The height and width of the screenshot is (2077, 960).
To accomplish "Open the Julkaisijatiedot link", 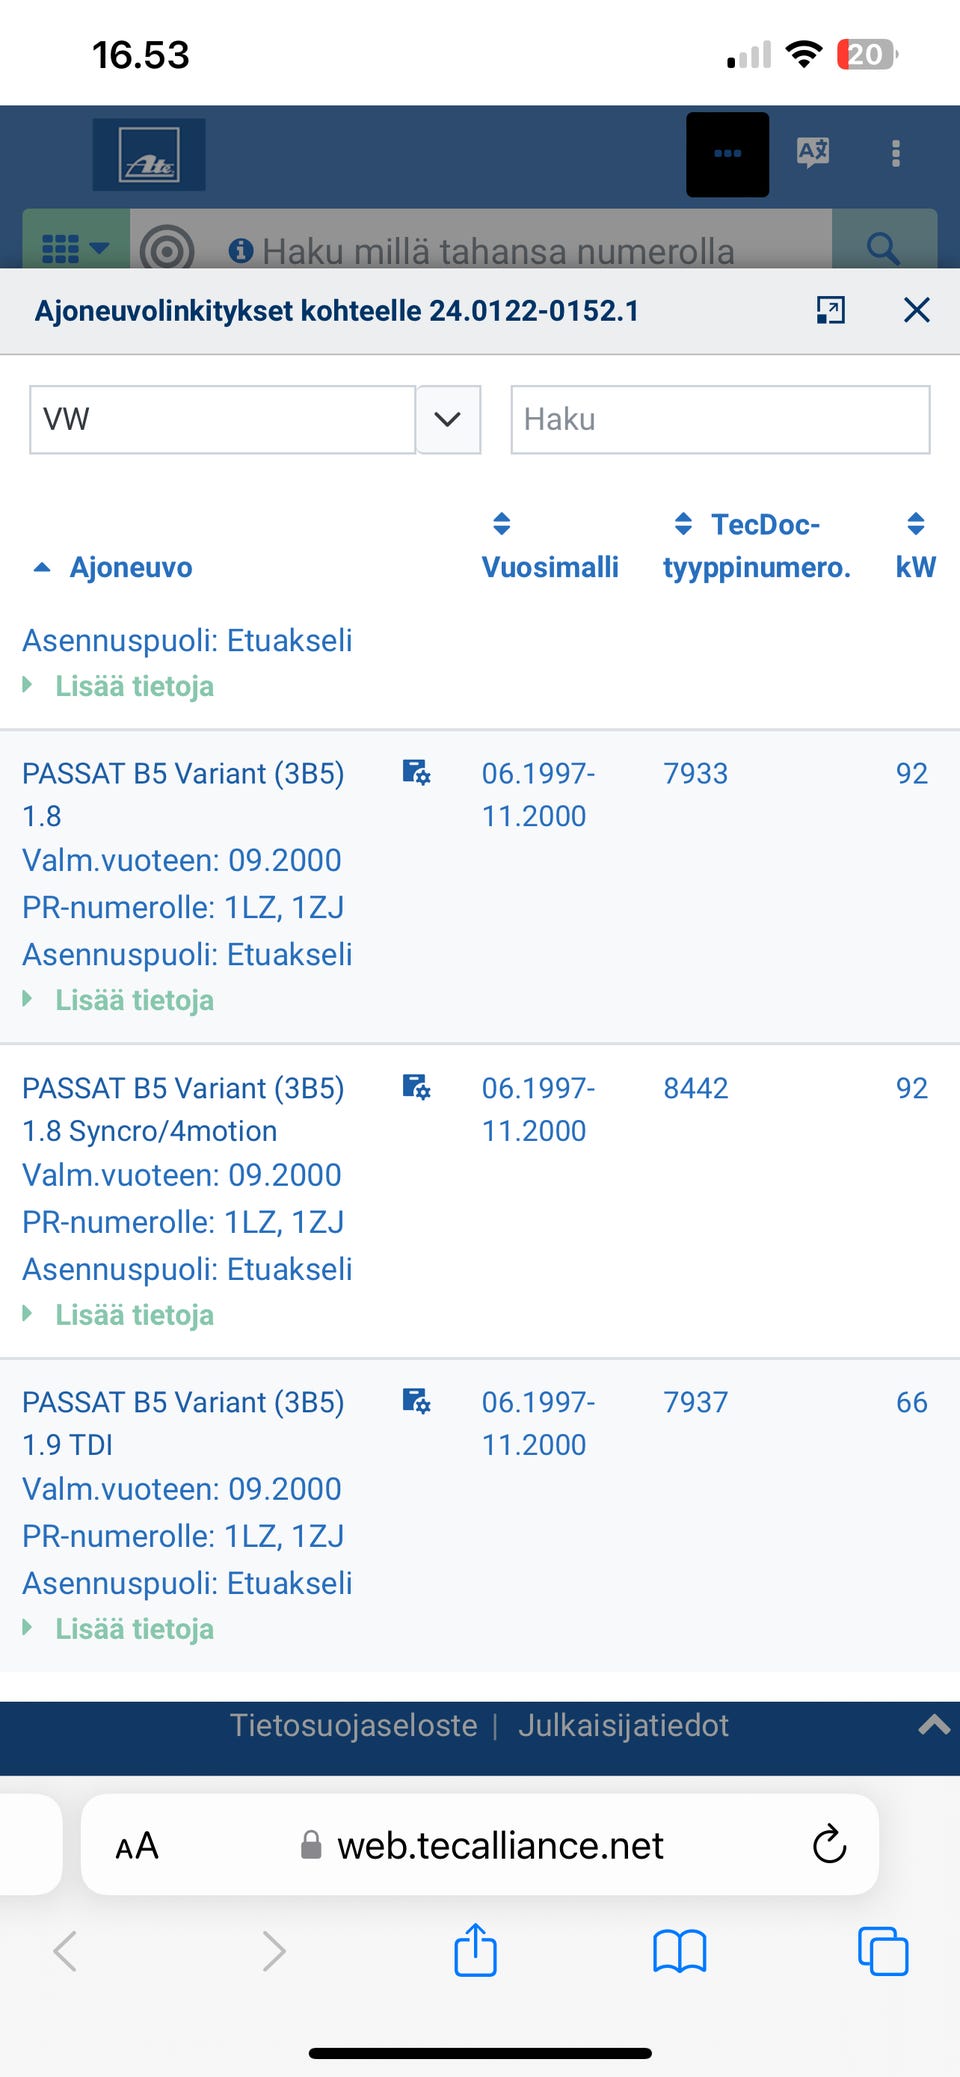I will point(623,1725).
